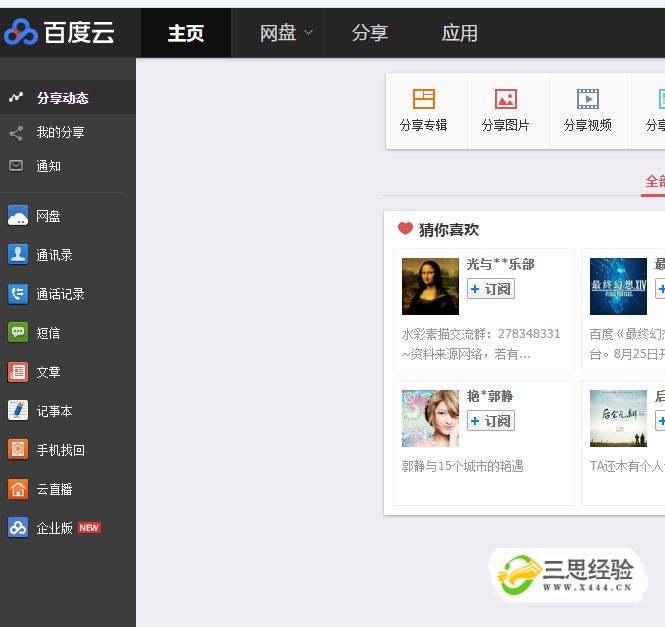Open 分享动态 in the sidebar
The height and width of the screenshot is (627, 665).
pos(68,98)
